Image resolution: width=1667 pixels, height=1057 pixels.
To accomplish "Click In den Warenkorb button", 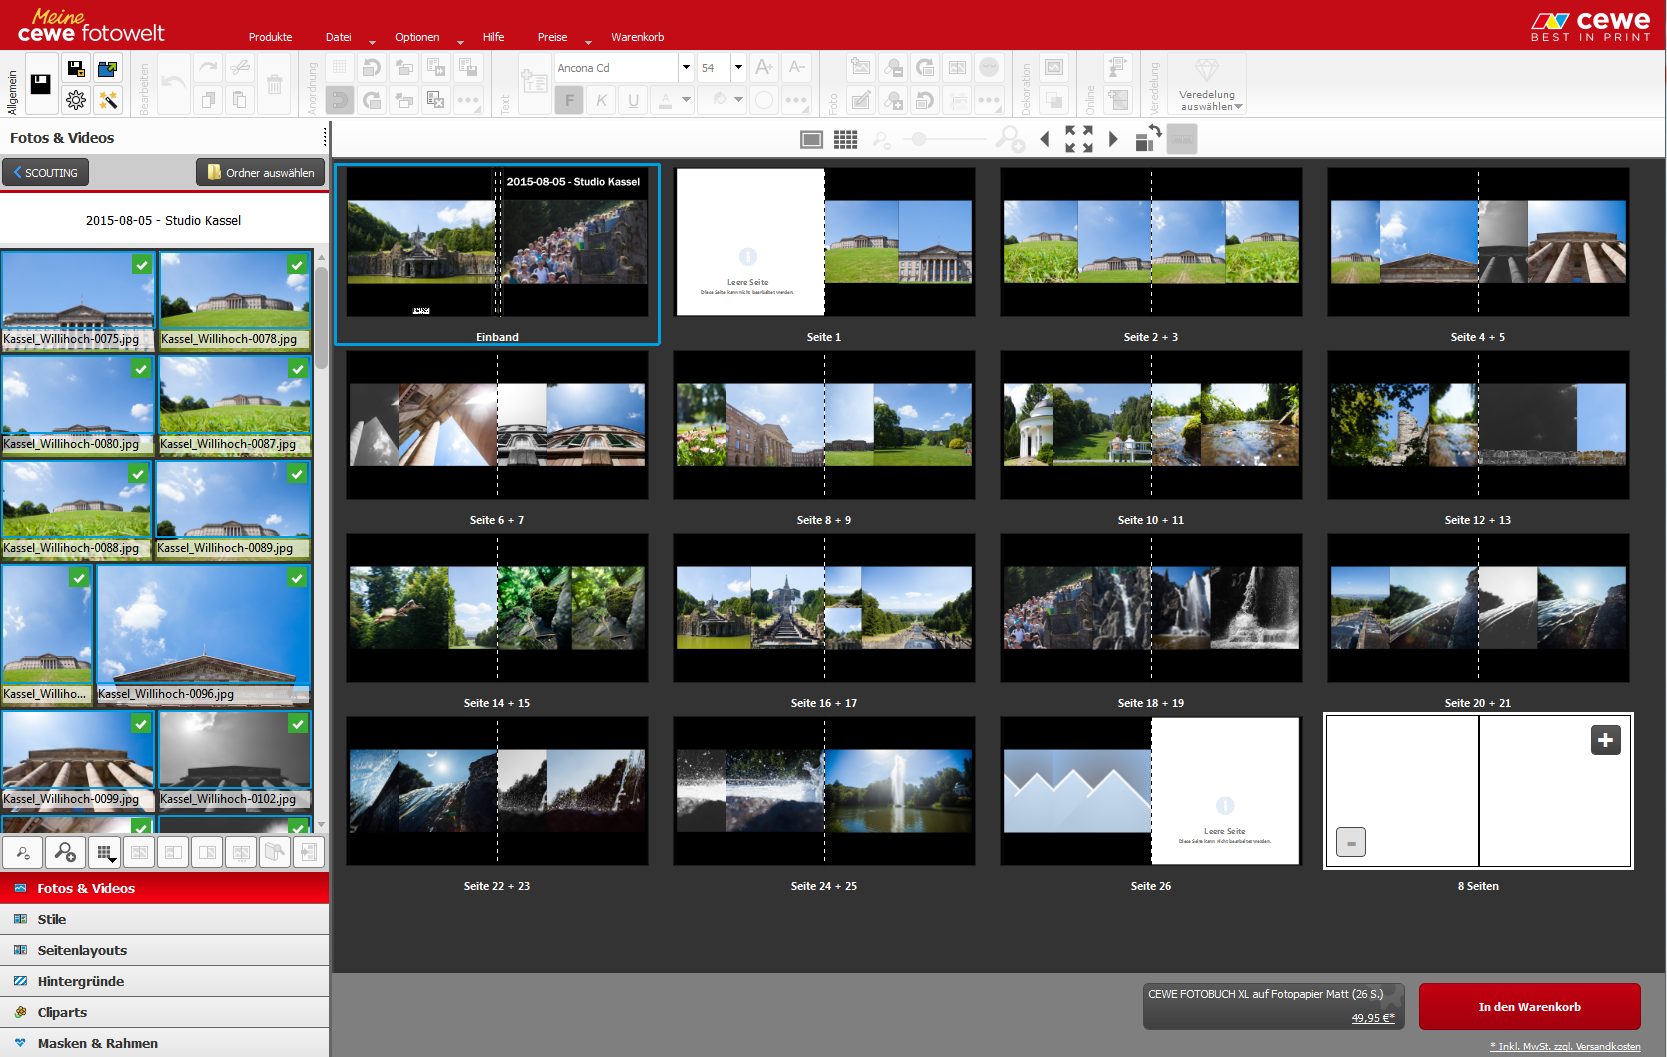I will coord(1529,1007).
